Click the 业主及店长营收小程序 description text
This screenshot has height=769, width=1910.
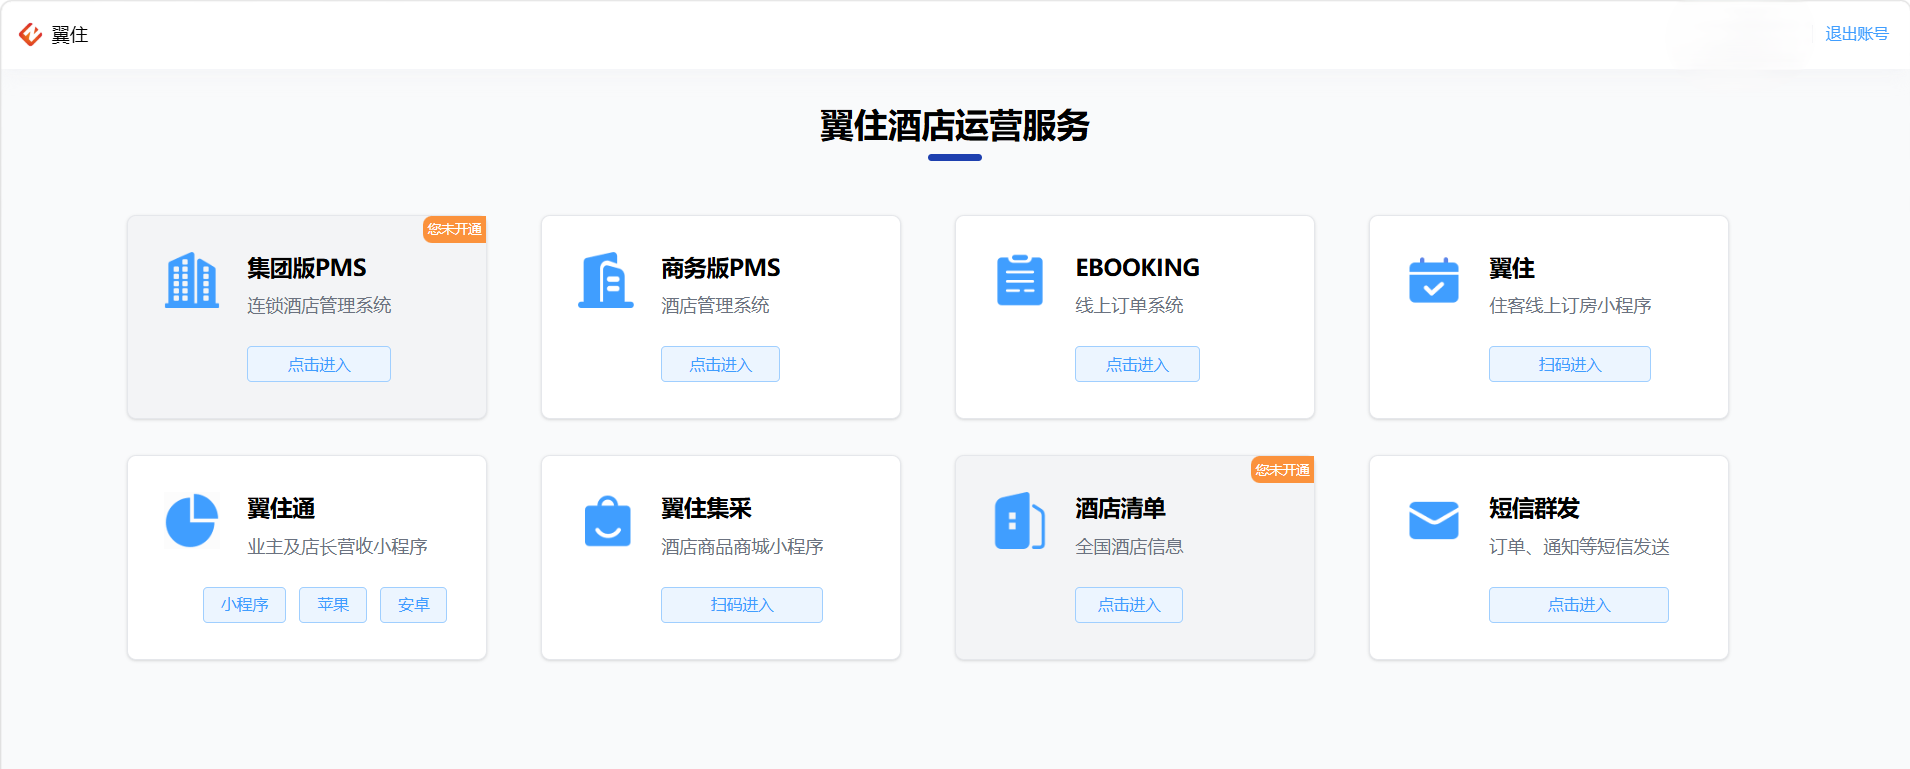pyautogui.click(x=337, y=546)
